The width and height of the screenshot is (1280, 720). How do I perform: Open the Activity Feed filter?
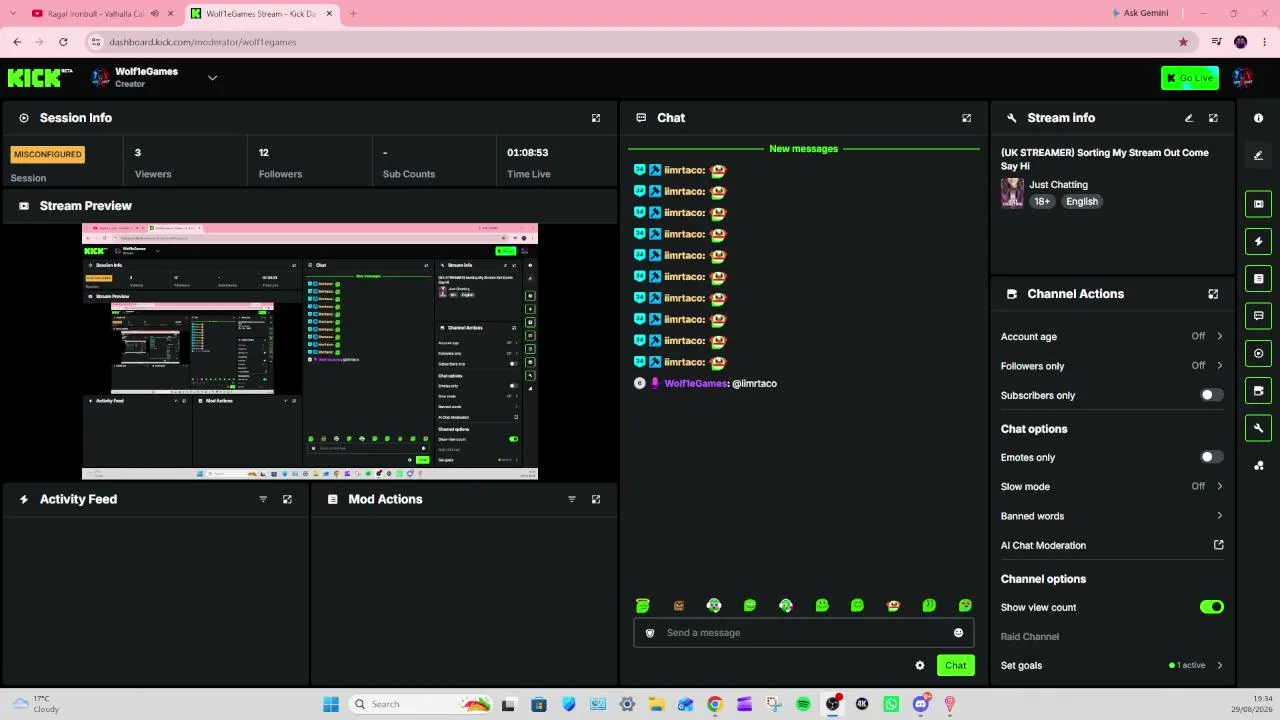tap(263, 499)
